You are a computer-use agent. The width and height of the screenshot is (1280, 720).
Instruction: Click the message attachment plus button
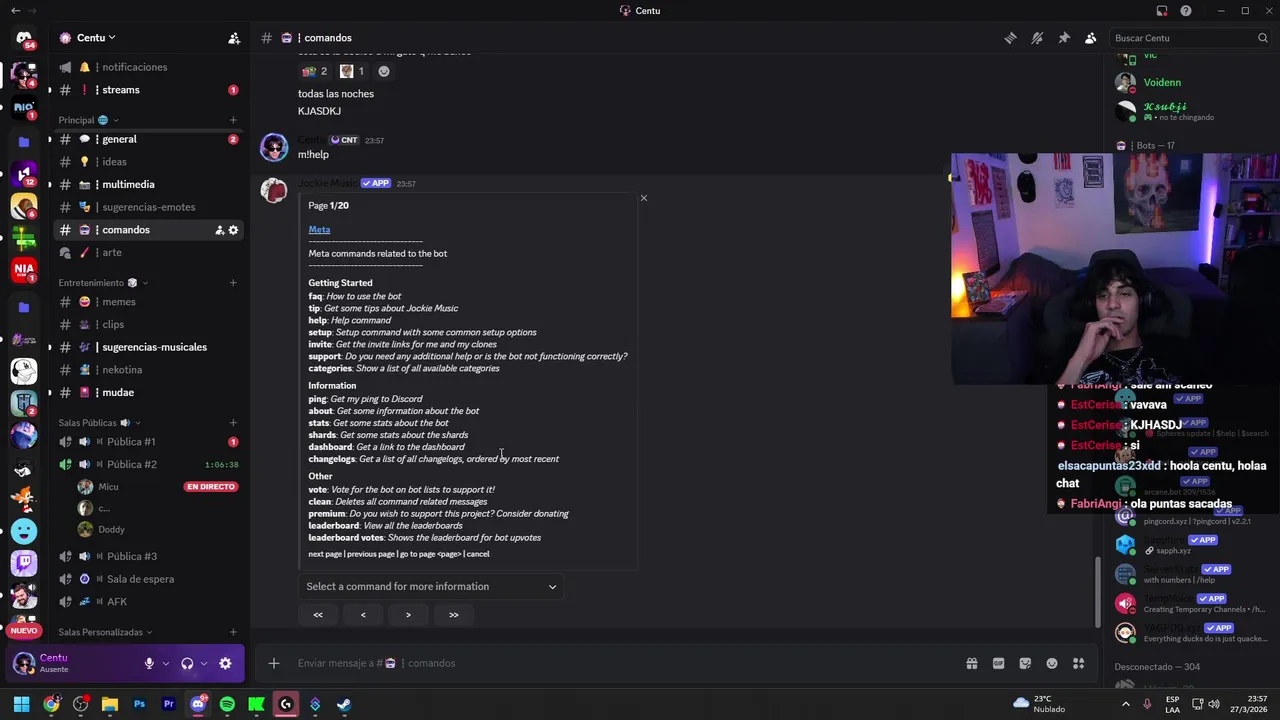tap(273, 663)
